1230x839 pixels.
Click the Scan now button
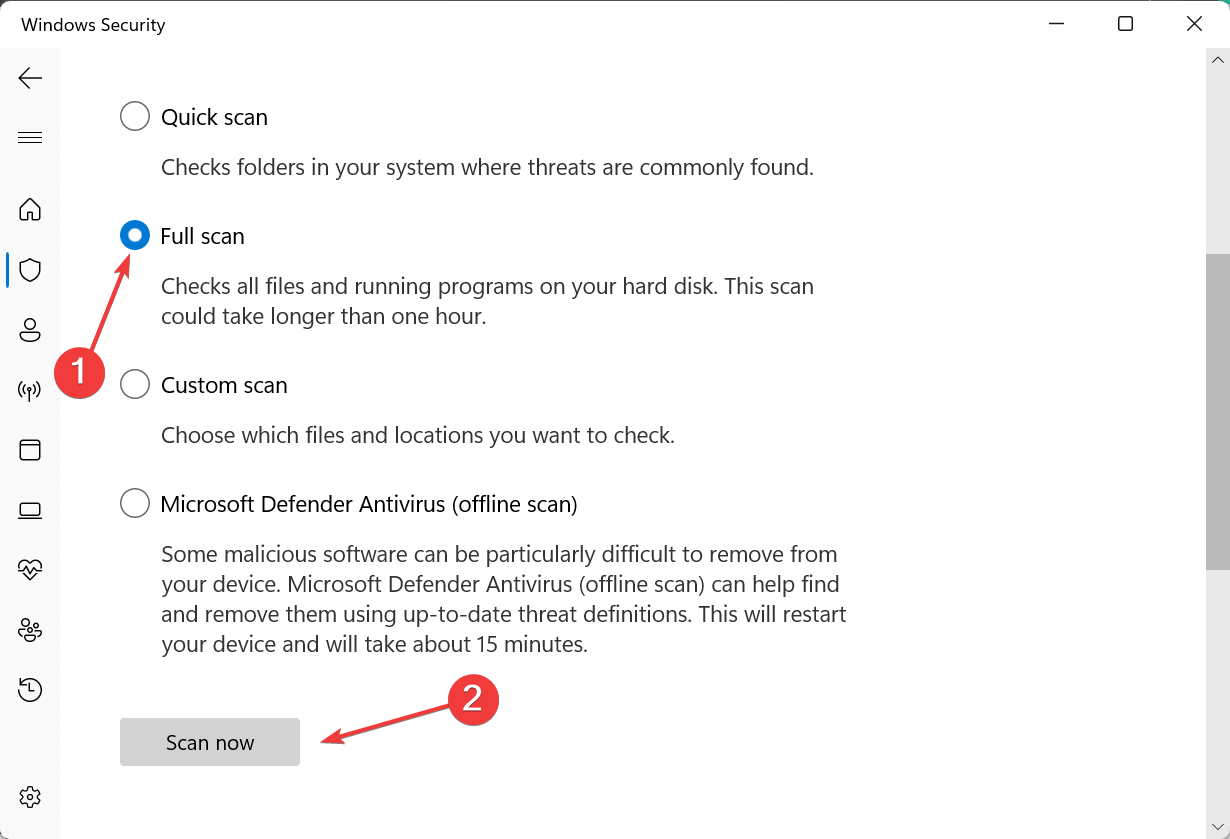coord(210,742)
